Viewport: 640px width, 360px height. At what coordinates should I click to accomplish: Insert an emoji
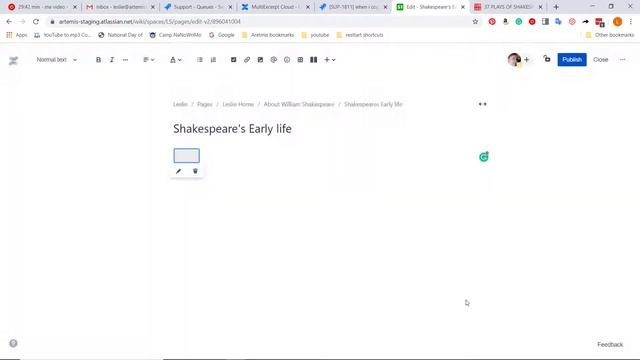pyautogui.click(x=287, y=60)
